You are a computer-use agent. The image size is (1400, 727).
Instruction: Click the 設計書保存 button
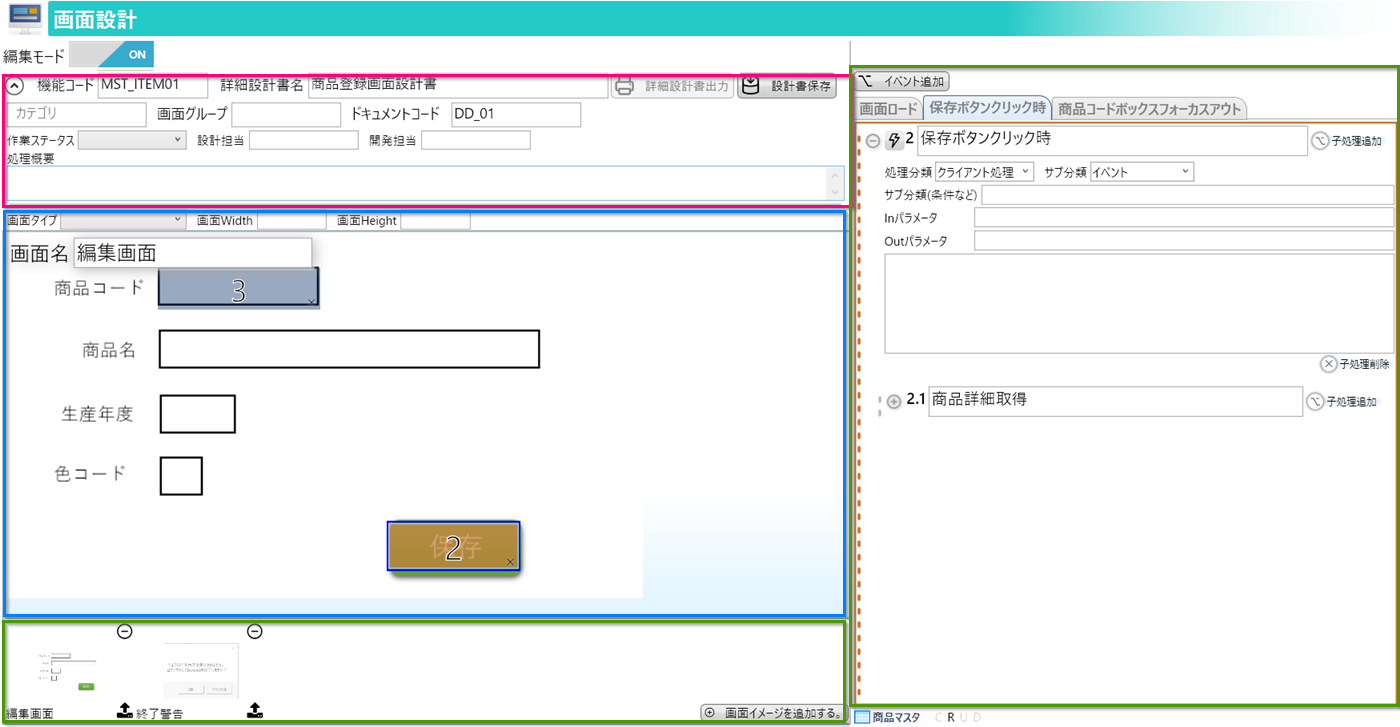coord(787,87)
